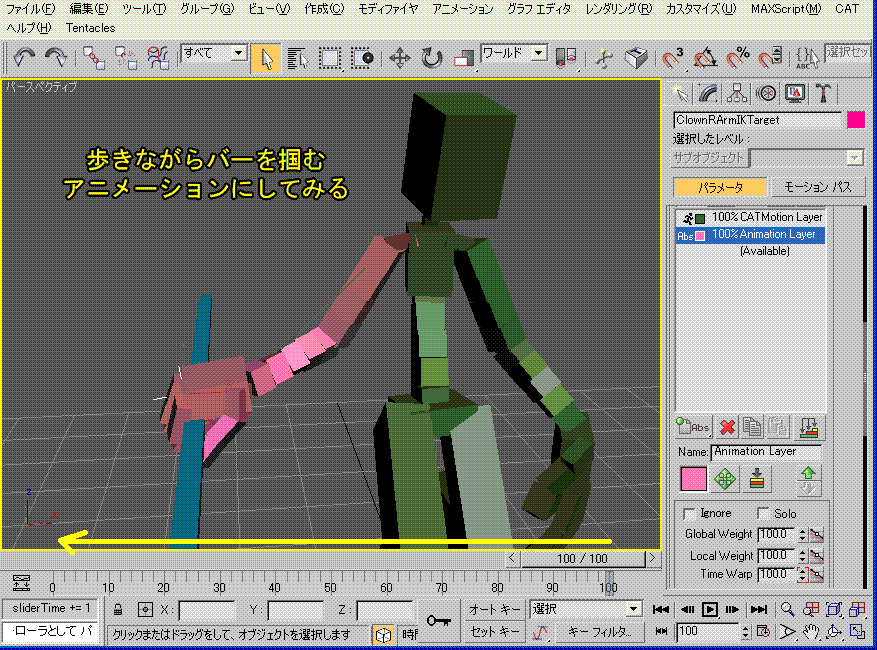Click the Undo arrow icon
The image size is (877, 650).
click(x=24, y=57)
